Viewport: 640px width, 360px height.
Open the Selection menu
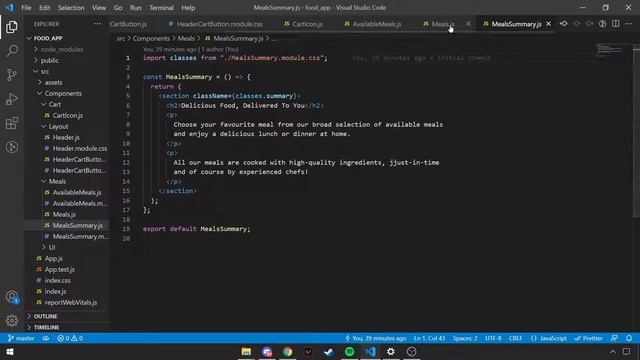pyautogui.click(x=71, y=8)
